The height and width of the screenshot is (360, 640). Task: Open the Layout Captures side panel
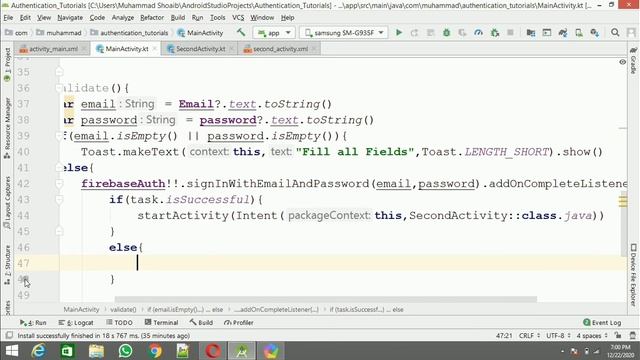(x=7, y=202)
